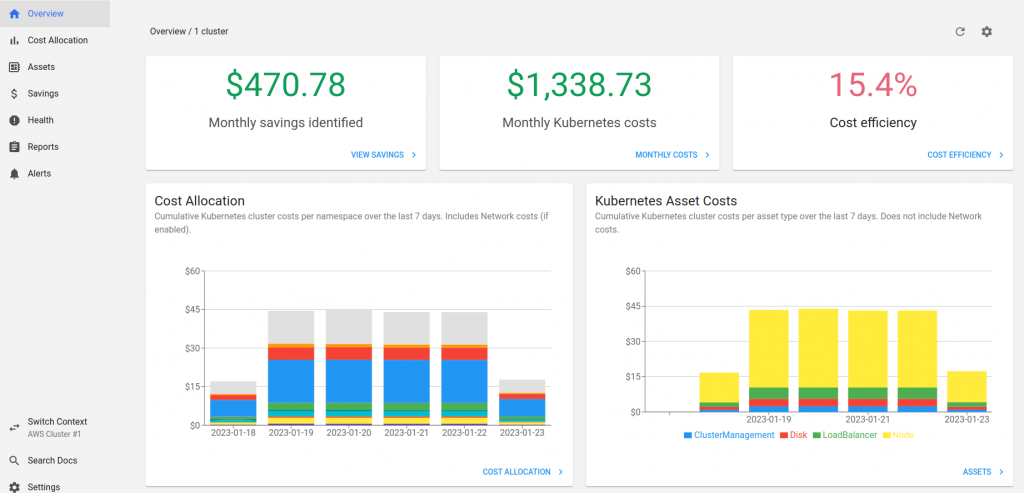Click chevron beside Cost Efficiency link

click(x=1002, y=155)
